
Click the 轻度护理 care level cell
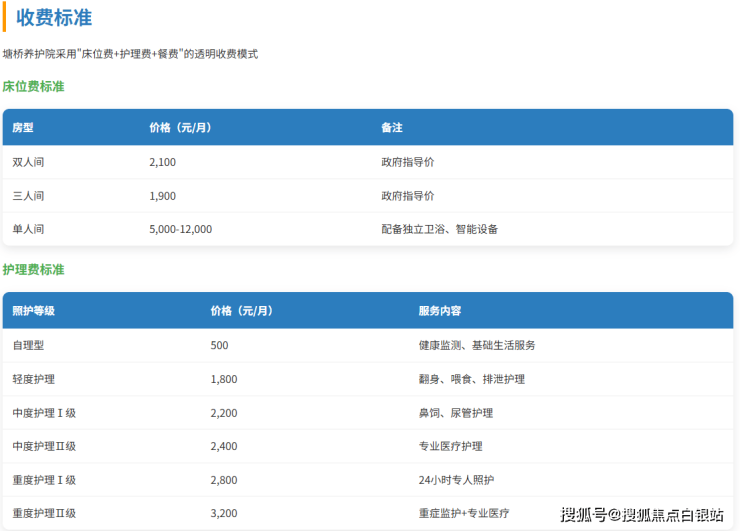[33, 379]
